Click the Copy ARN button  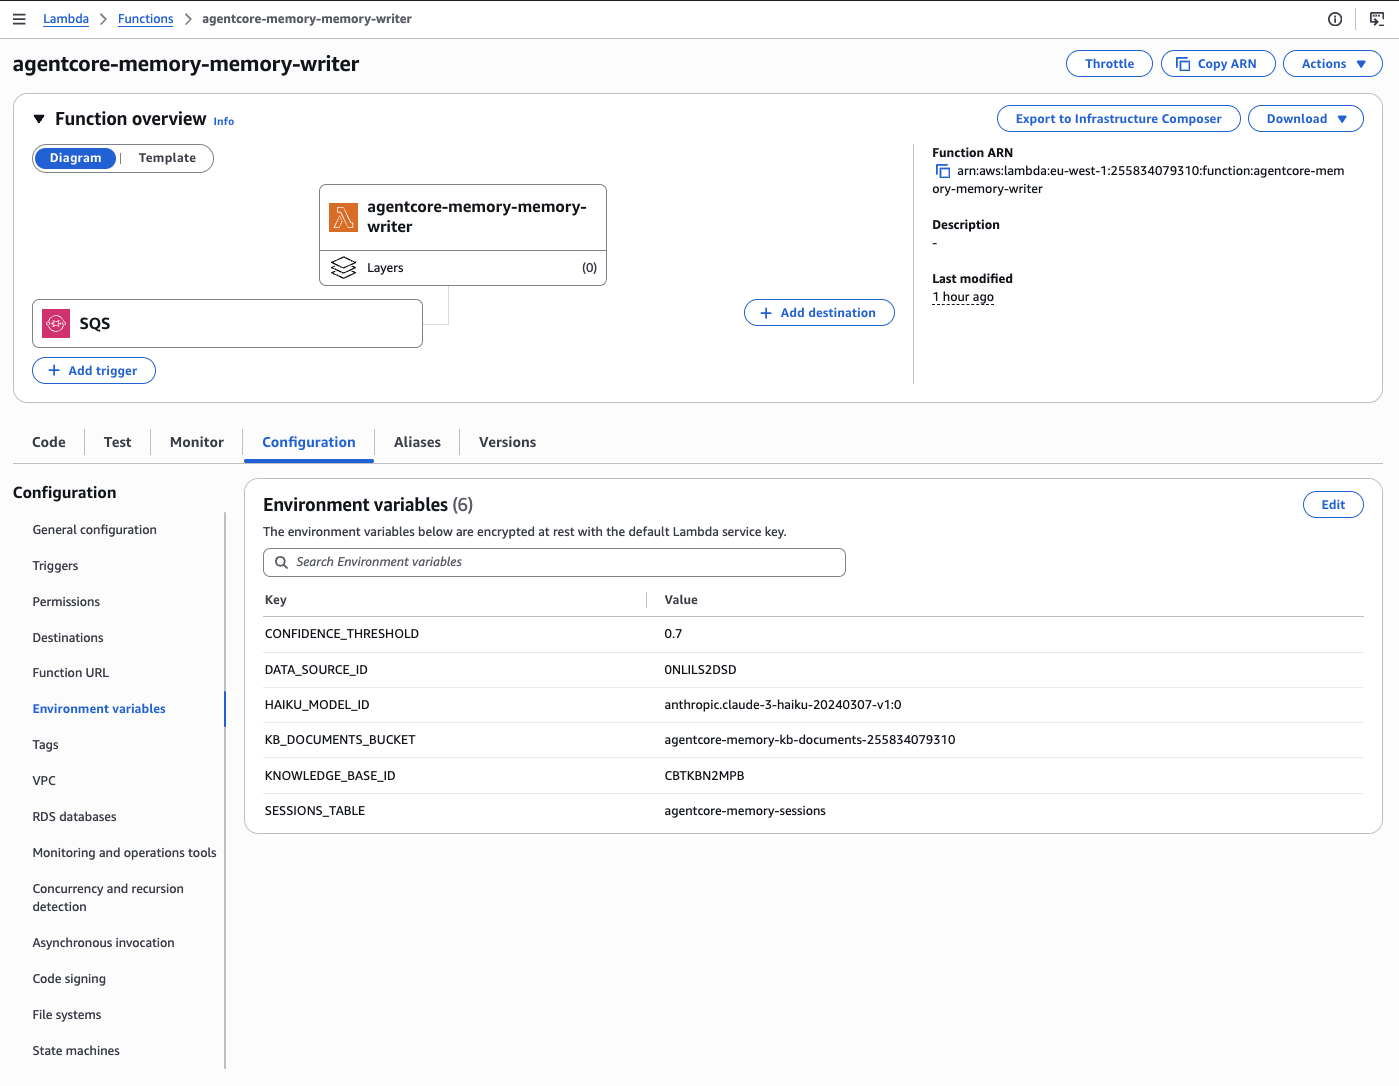(1218, 64)
